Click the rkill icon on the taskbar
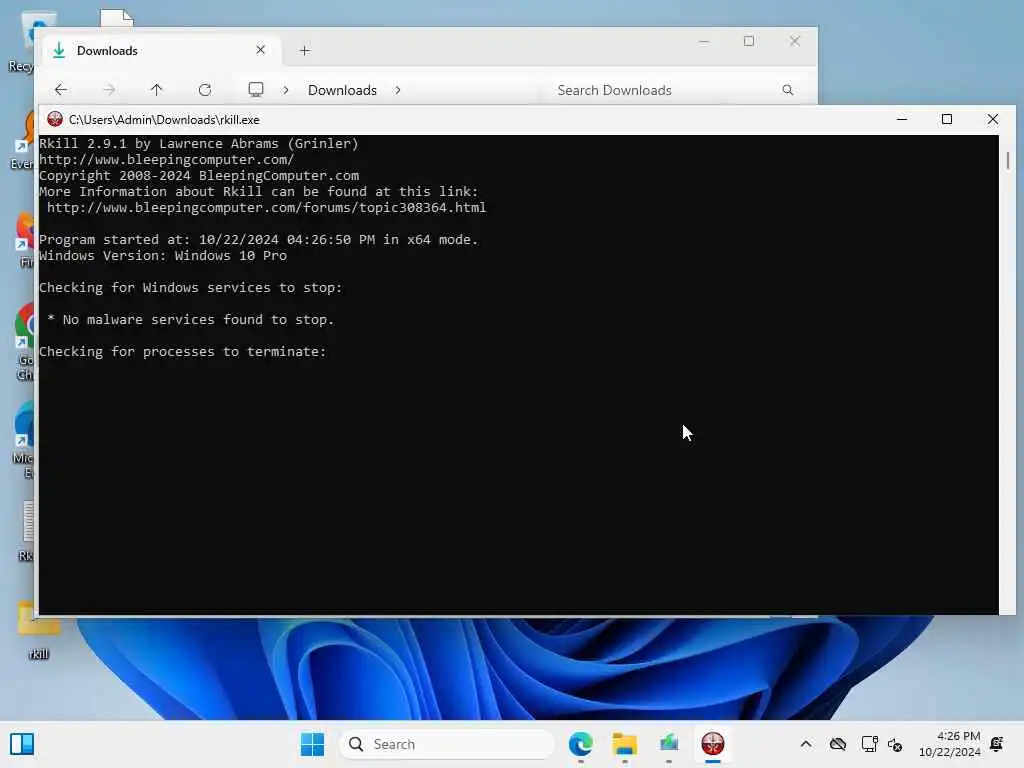This screenshot has width=1024, height=768. 712,744
